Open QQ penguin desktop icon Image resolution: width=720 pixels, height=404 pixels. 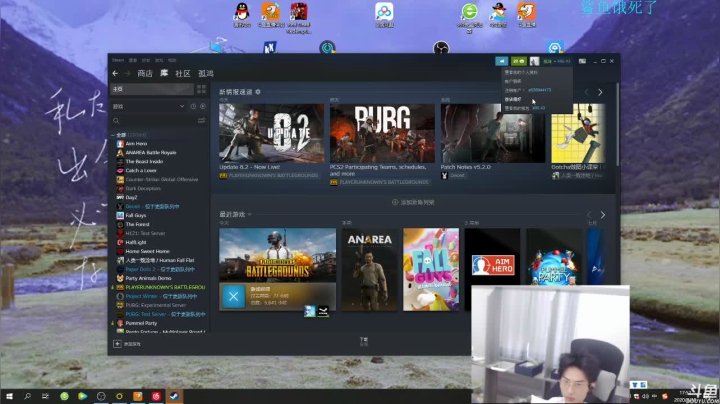(242, 15)
